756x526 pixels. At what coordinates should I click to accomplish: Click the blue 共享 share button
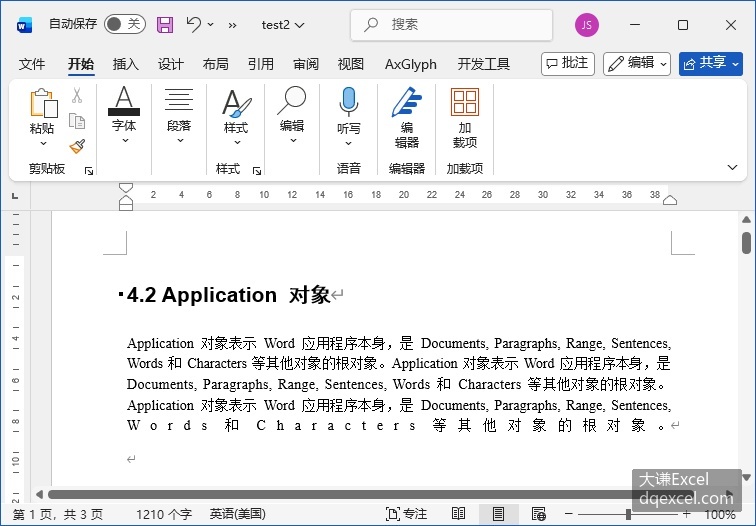[711, 64]
